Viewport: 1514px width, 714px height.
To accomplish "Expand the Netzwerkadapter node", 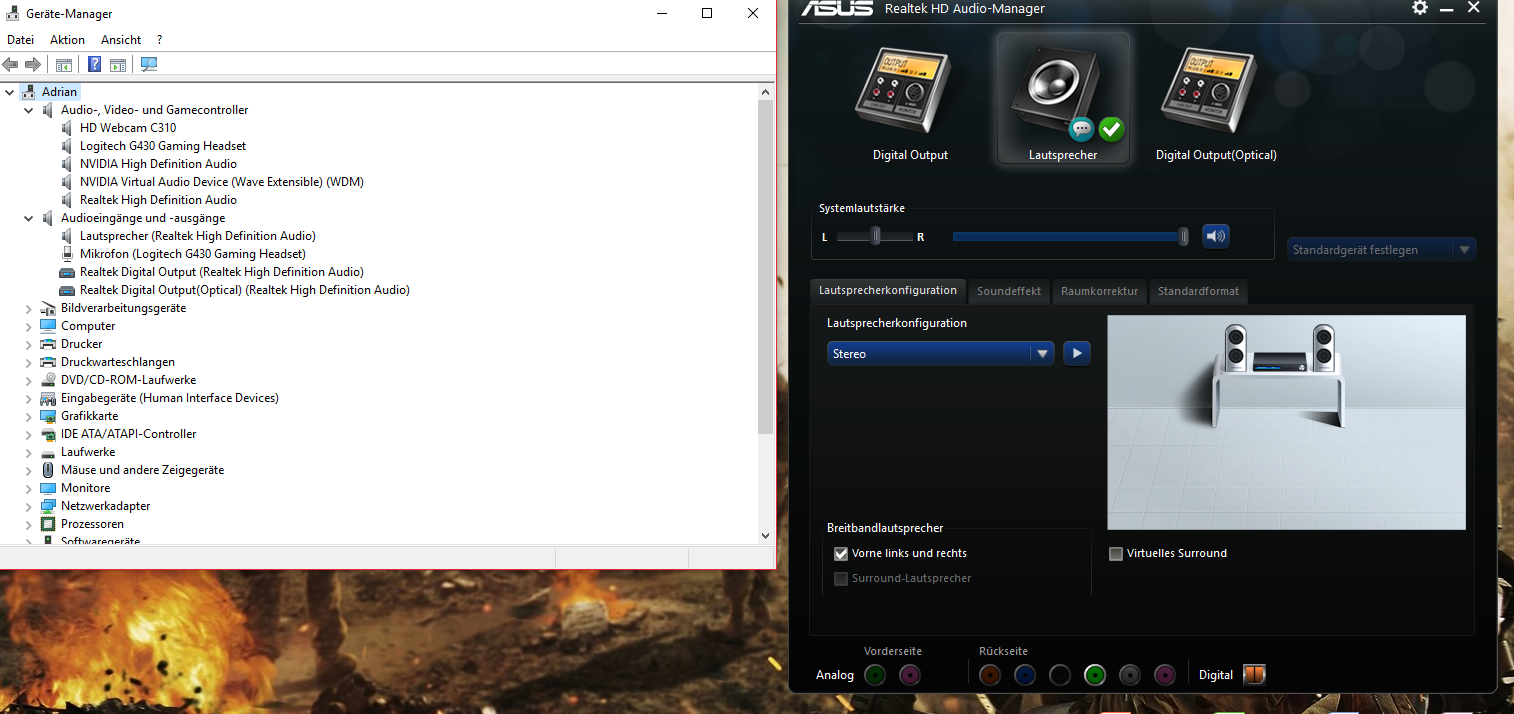I will (28, 506).
